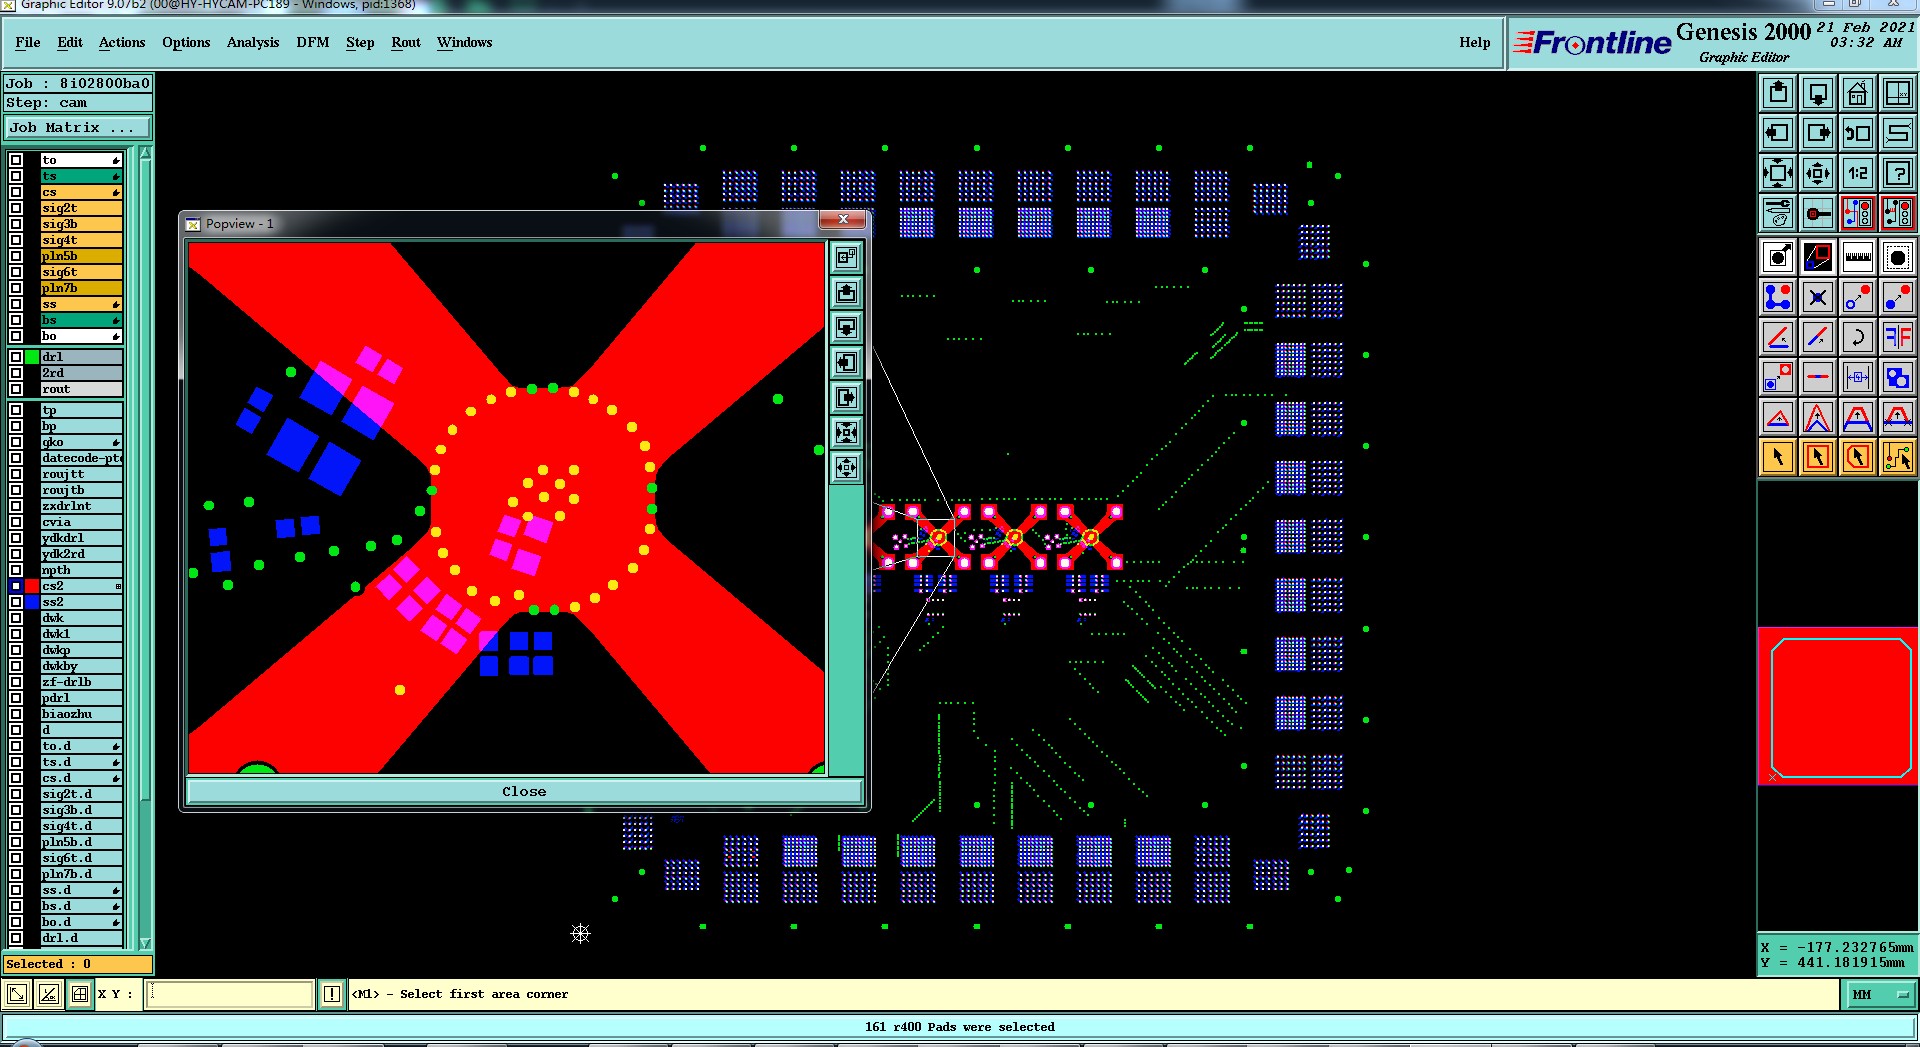Click the layer list scroll up arrow
The height and width of the screenshot is (1047, 1920).
click(146, 153)
